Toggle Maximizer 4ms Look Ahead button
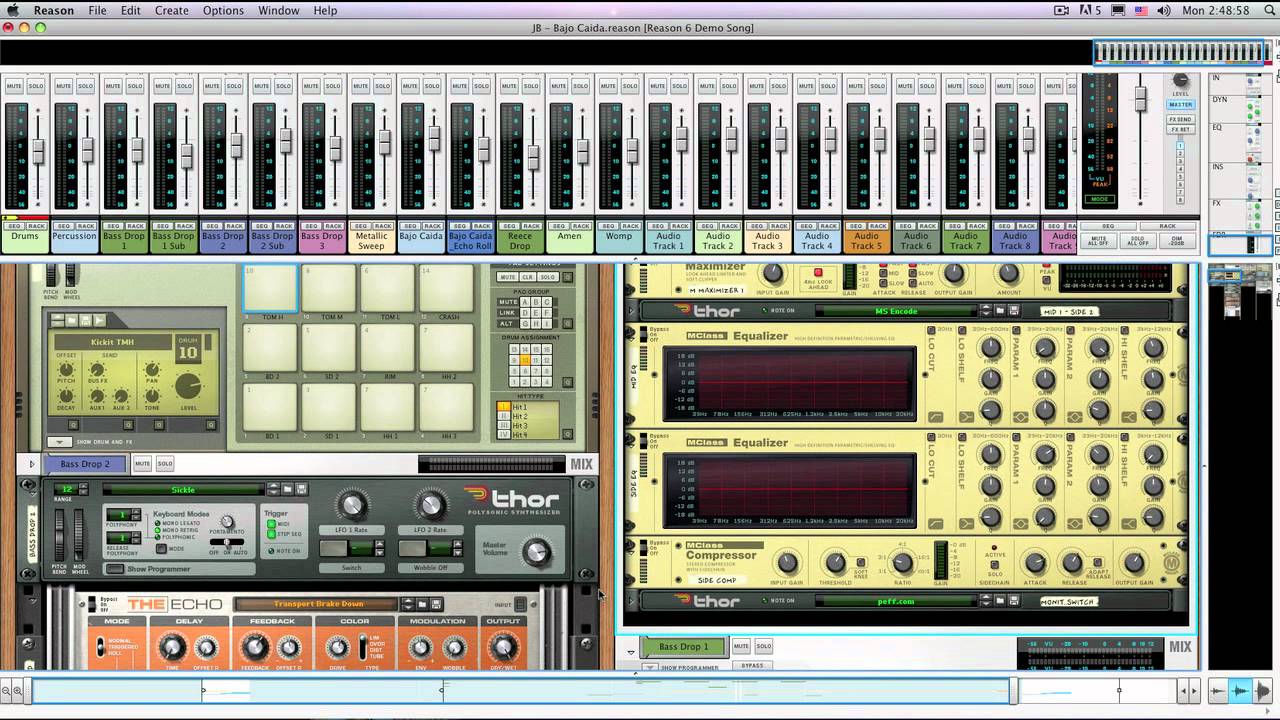The image size is (1280, 720). point(817,273)
